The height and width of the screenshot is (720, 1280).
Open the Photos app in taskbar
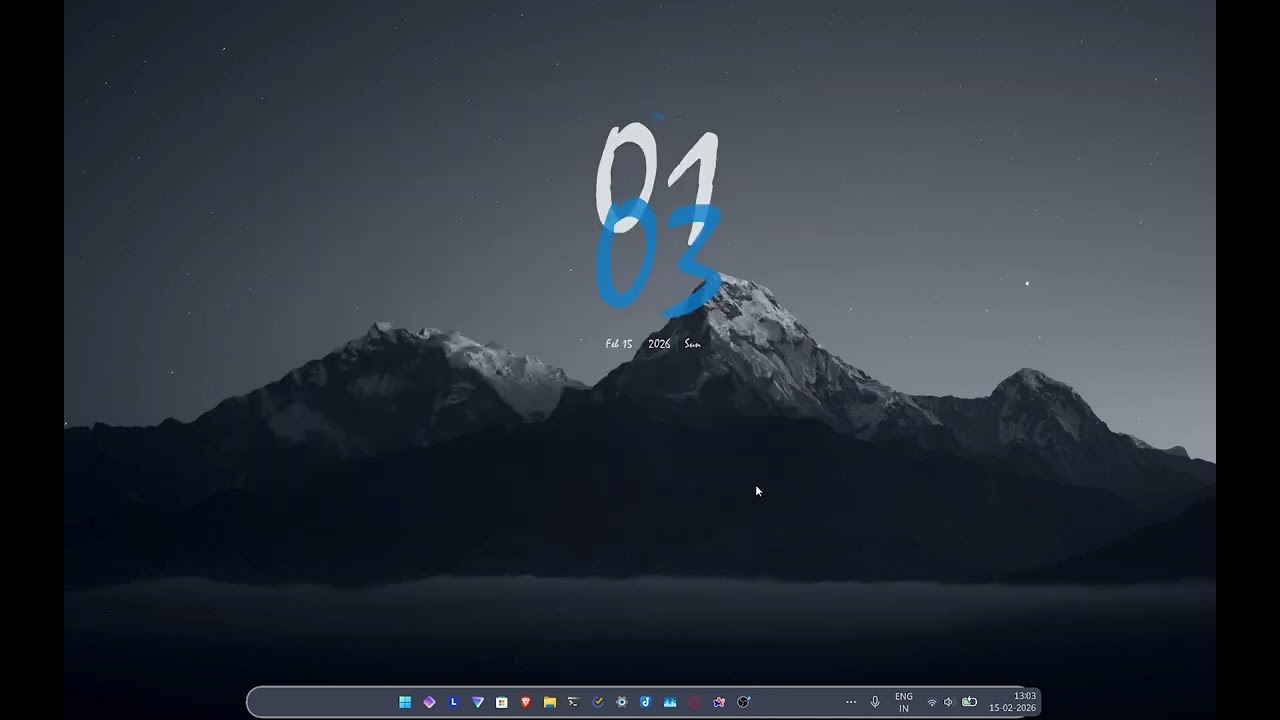click(670, 702)
